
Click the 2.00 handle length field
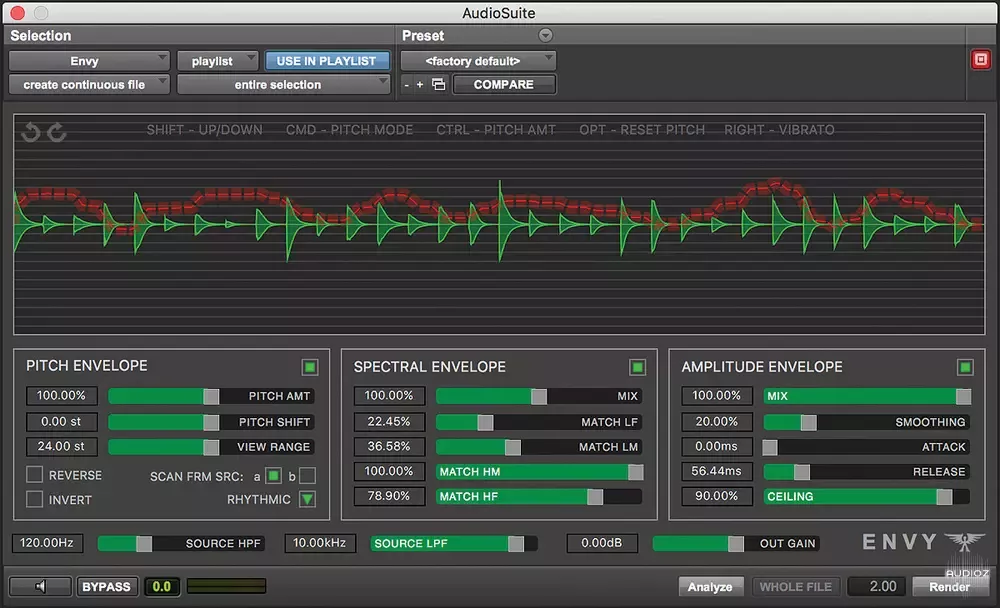pyautogui.click(x=876, y=586)
